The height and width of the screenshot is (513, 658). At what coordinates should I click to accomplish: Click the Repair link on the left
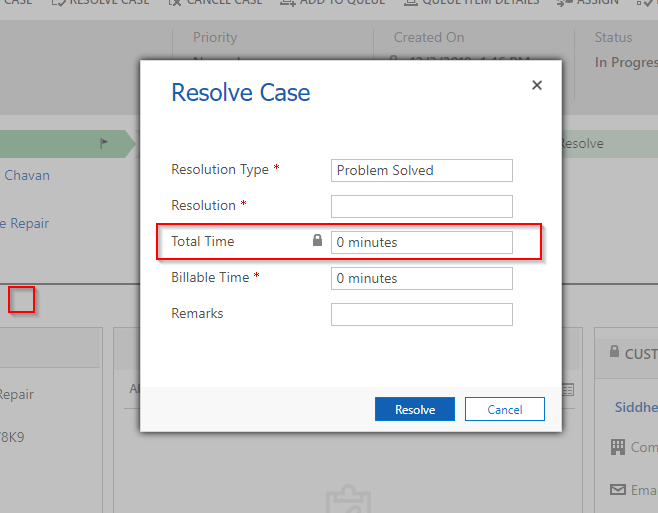pos(24,224)
